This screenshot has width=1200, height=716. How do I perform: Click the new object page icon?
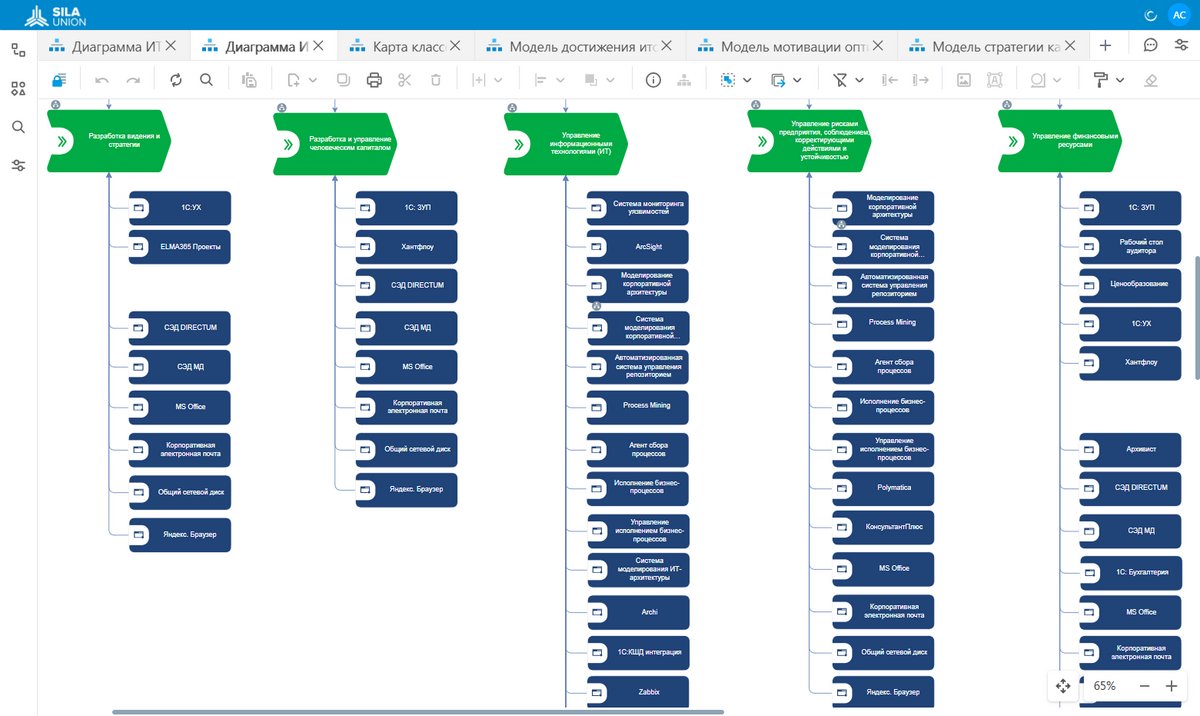[x=293, y=80]
